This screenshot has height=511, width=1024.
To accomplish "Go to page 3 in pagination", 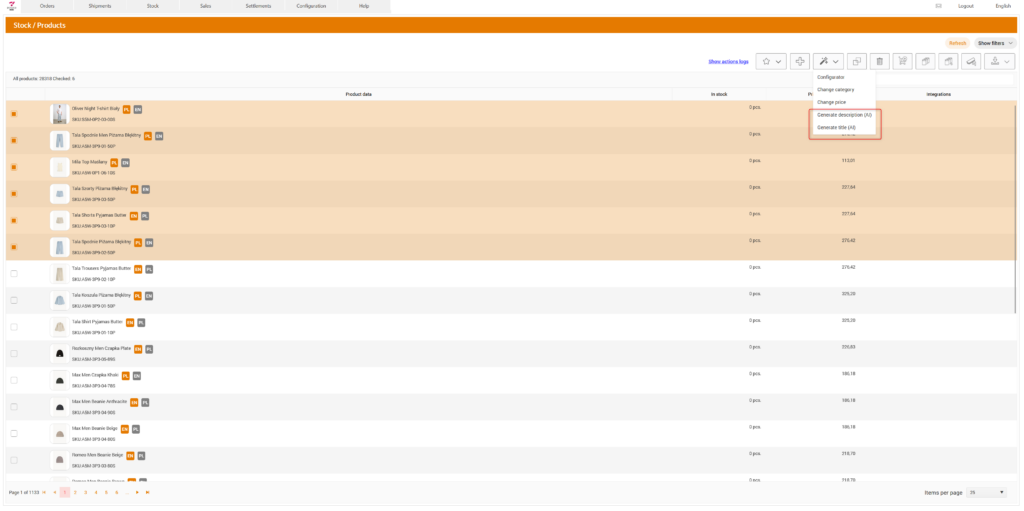I will tap(85, 492).
